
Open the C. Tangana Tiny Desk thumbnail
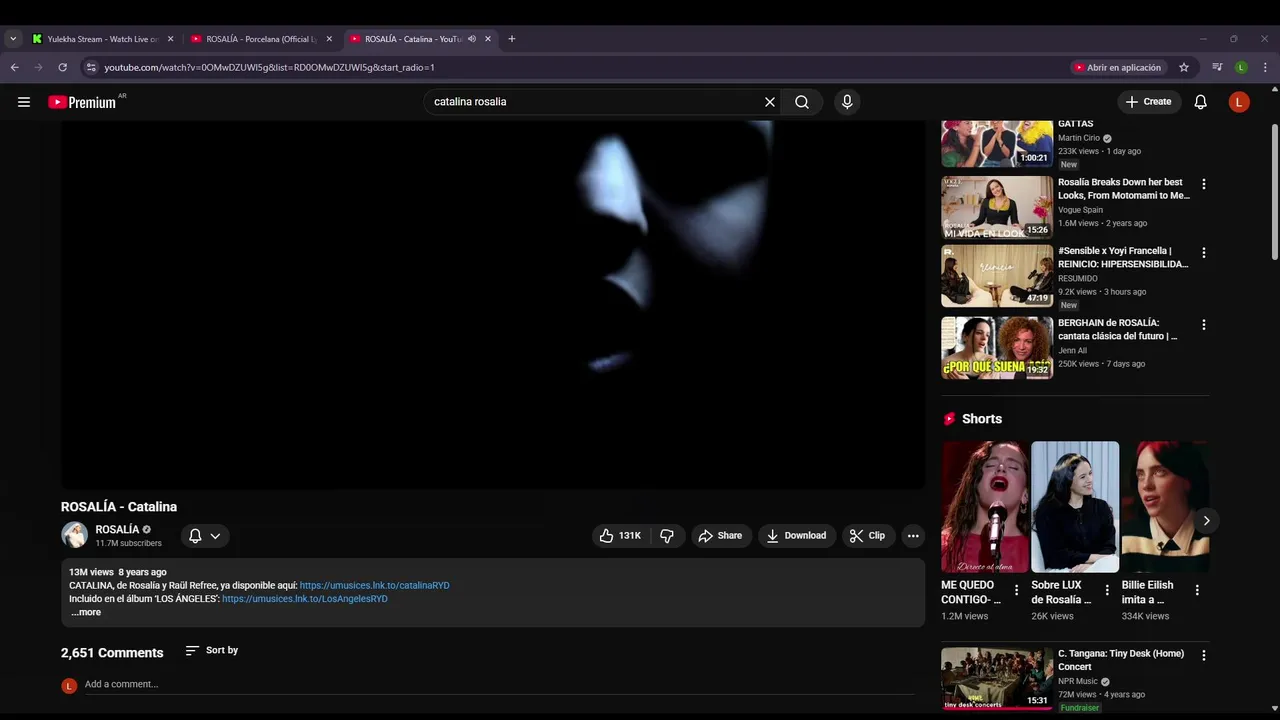[997, 679]
